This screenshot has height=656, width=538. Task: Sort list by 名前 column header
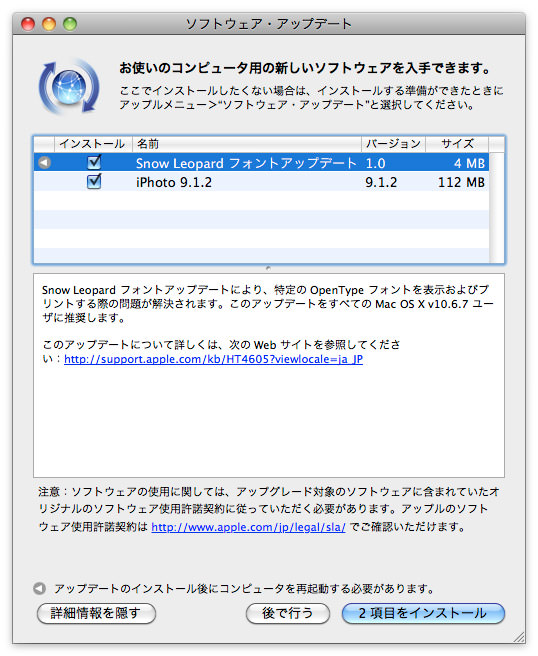247,144
